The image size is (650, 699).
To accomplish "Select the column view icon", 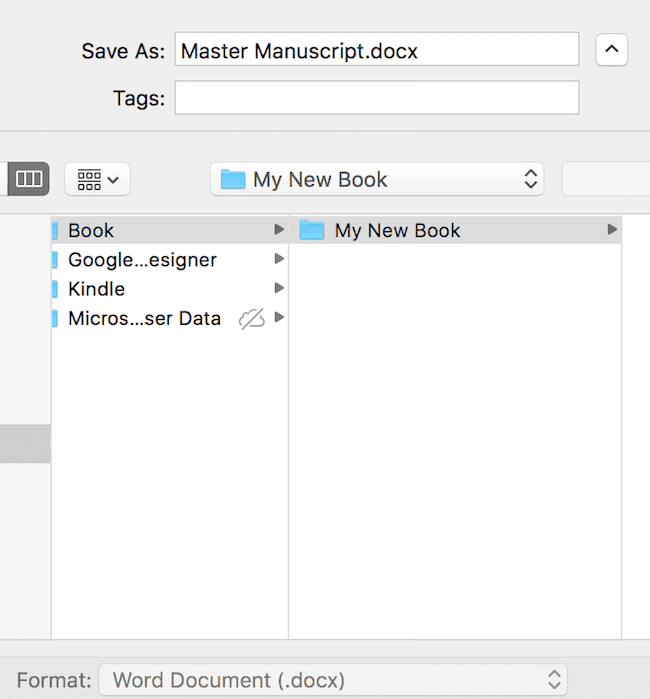I will (28, 179).
